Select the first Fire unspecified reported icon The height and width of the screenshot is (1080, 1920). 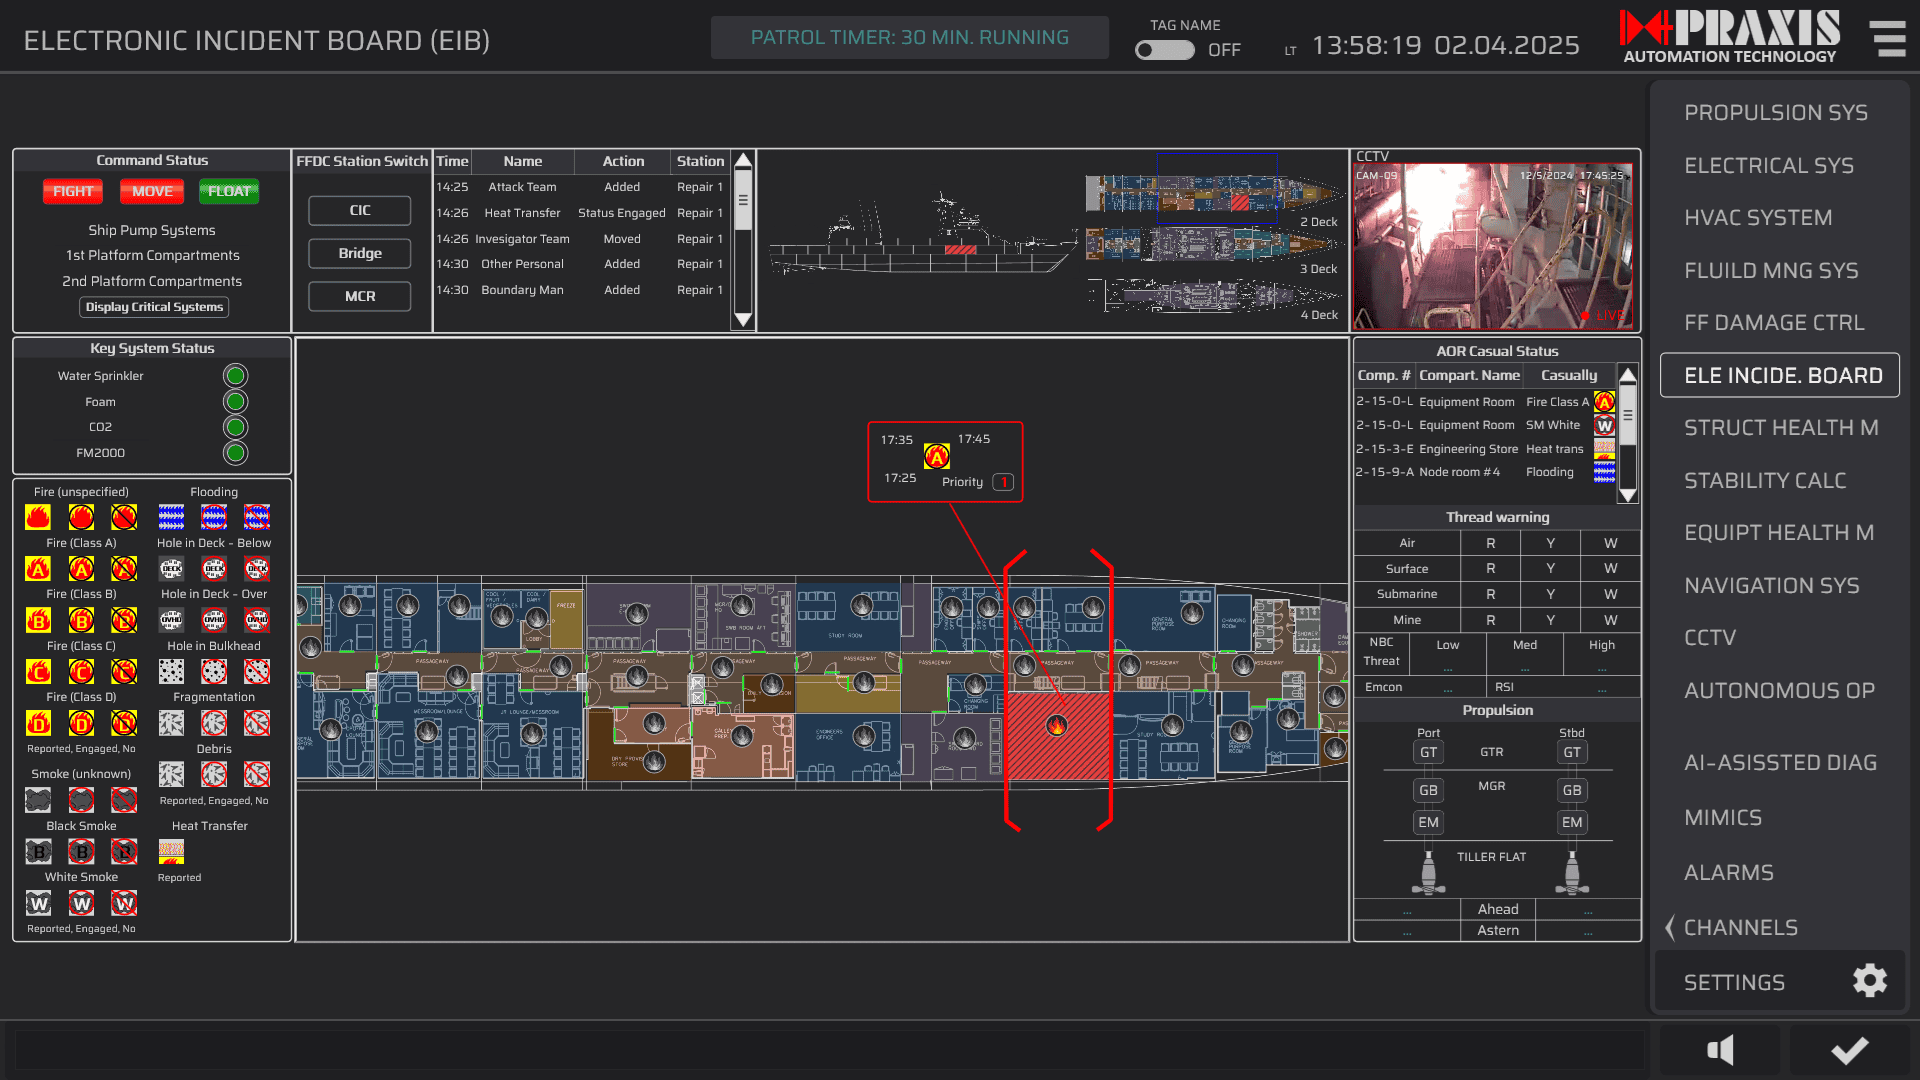38,517
